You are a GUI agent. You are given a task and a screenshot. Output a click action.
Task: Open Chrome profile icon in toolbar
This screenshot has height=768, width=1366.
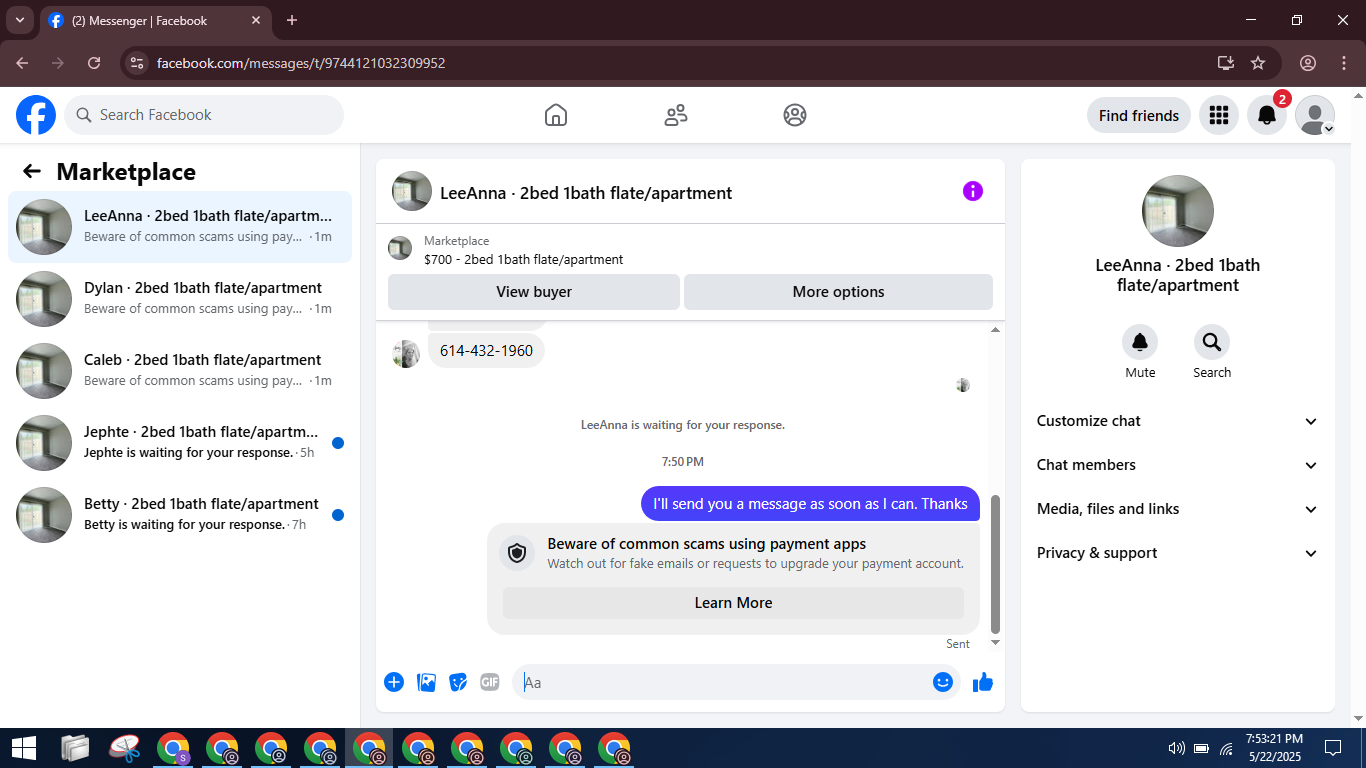click(x=1308, y=63)
